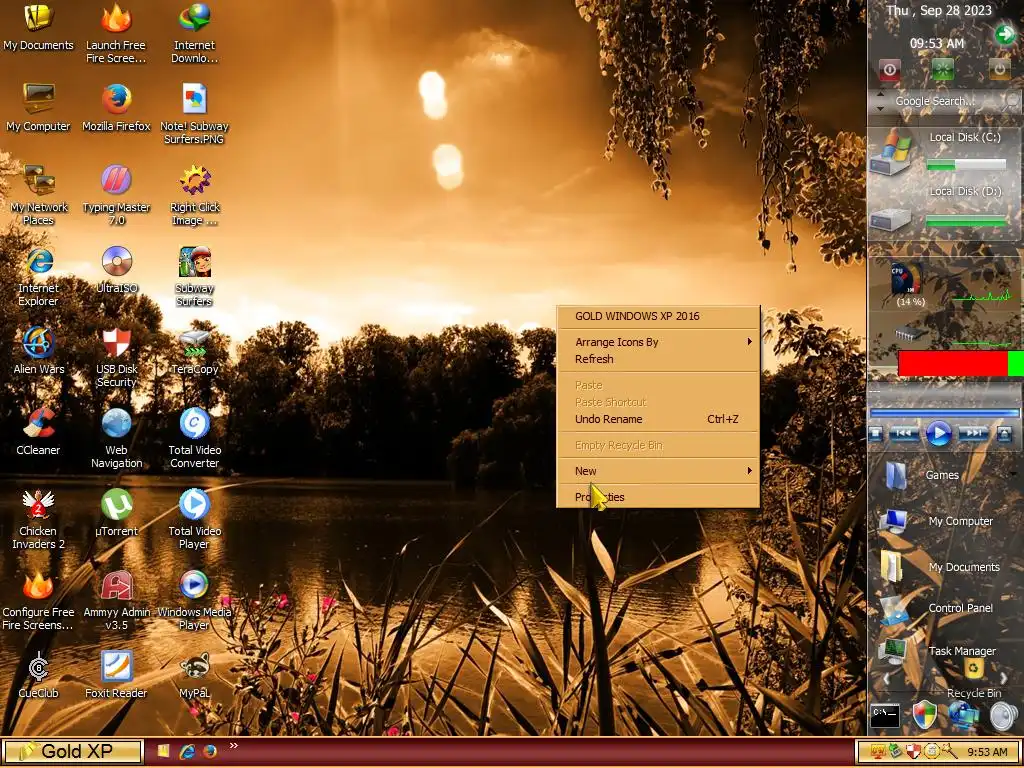Expand the New submenu
Image resolution: width=1024 pixels, height=768 pixels.
(x=658, y=471)
